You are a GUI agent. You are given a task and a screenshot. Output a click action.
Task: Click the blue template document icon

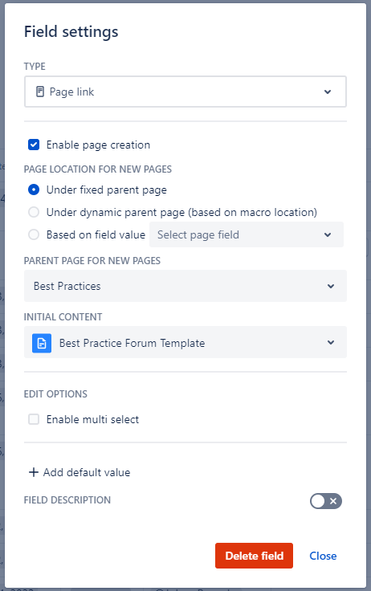pyautogui.click(x=41, y=343)
